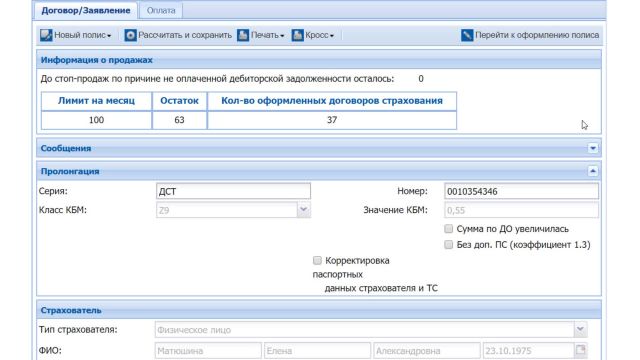Click the Z9 class combo field
The image size is (640, 360).
[x=227, y=210]
